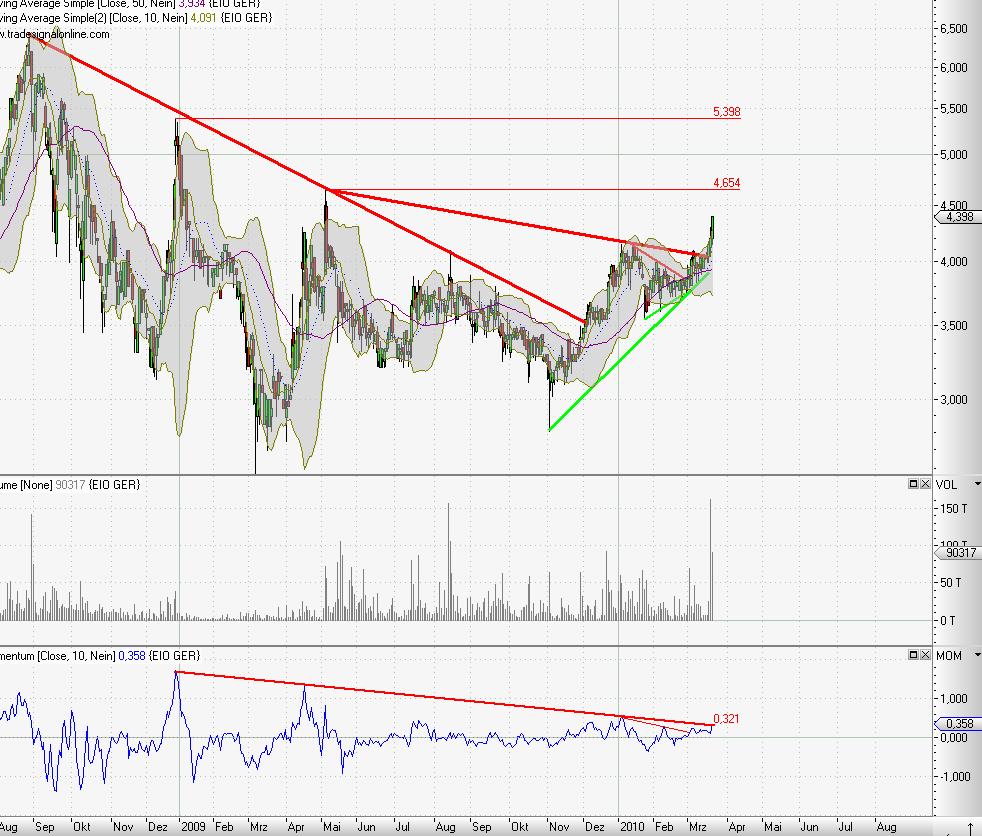
Task: Click the 2009 label on the time axis
Action: (x=193, y=827)
